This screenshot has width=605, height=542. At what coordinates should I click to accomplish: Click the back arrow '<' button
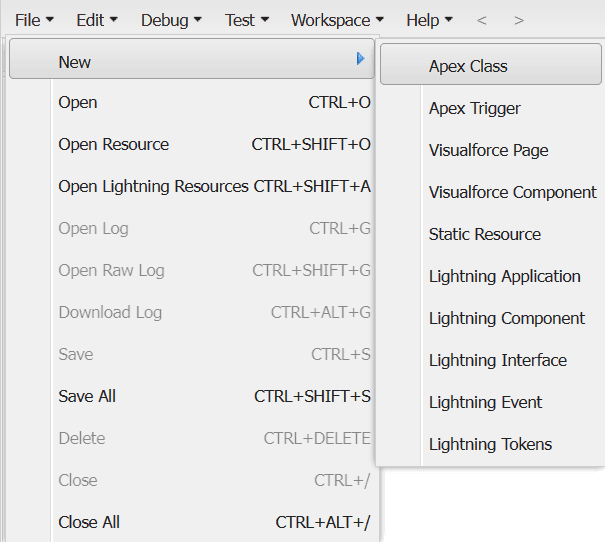pyautogui.click(x=481, y=20)
